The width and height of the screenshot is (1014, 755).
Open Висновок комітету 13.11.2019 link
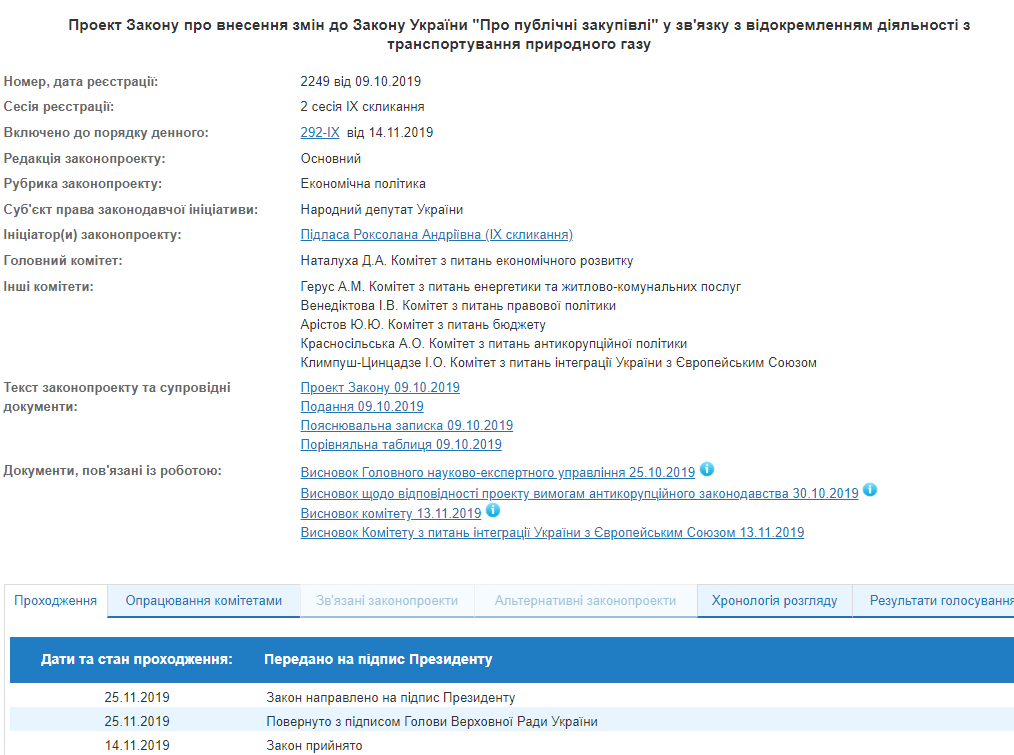(x=391, y=513)
